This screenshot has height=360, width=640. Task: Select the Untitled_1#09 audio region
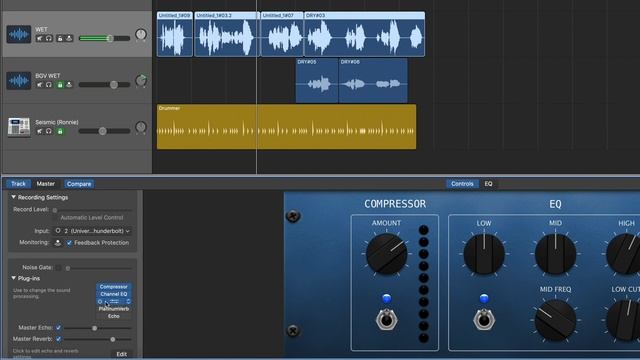pos(175,34)
